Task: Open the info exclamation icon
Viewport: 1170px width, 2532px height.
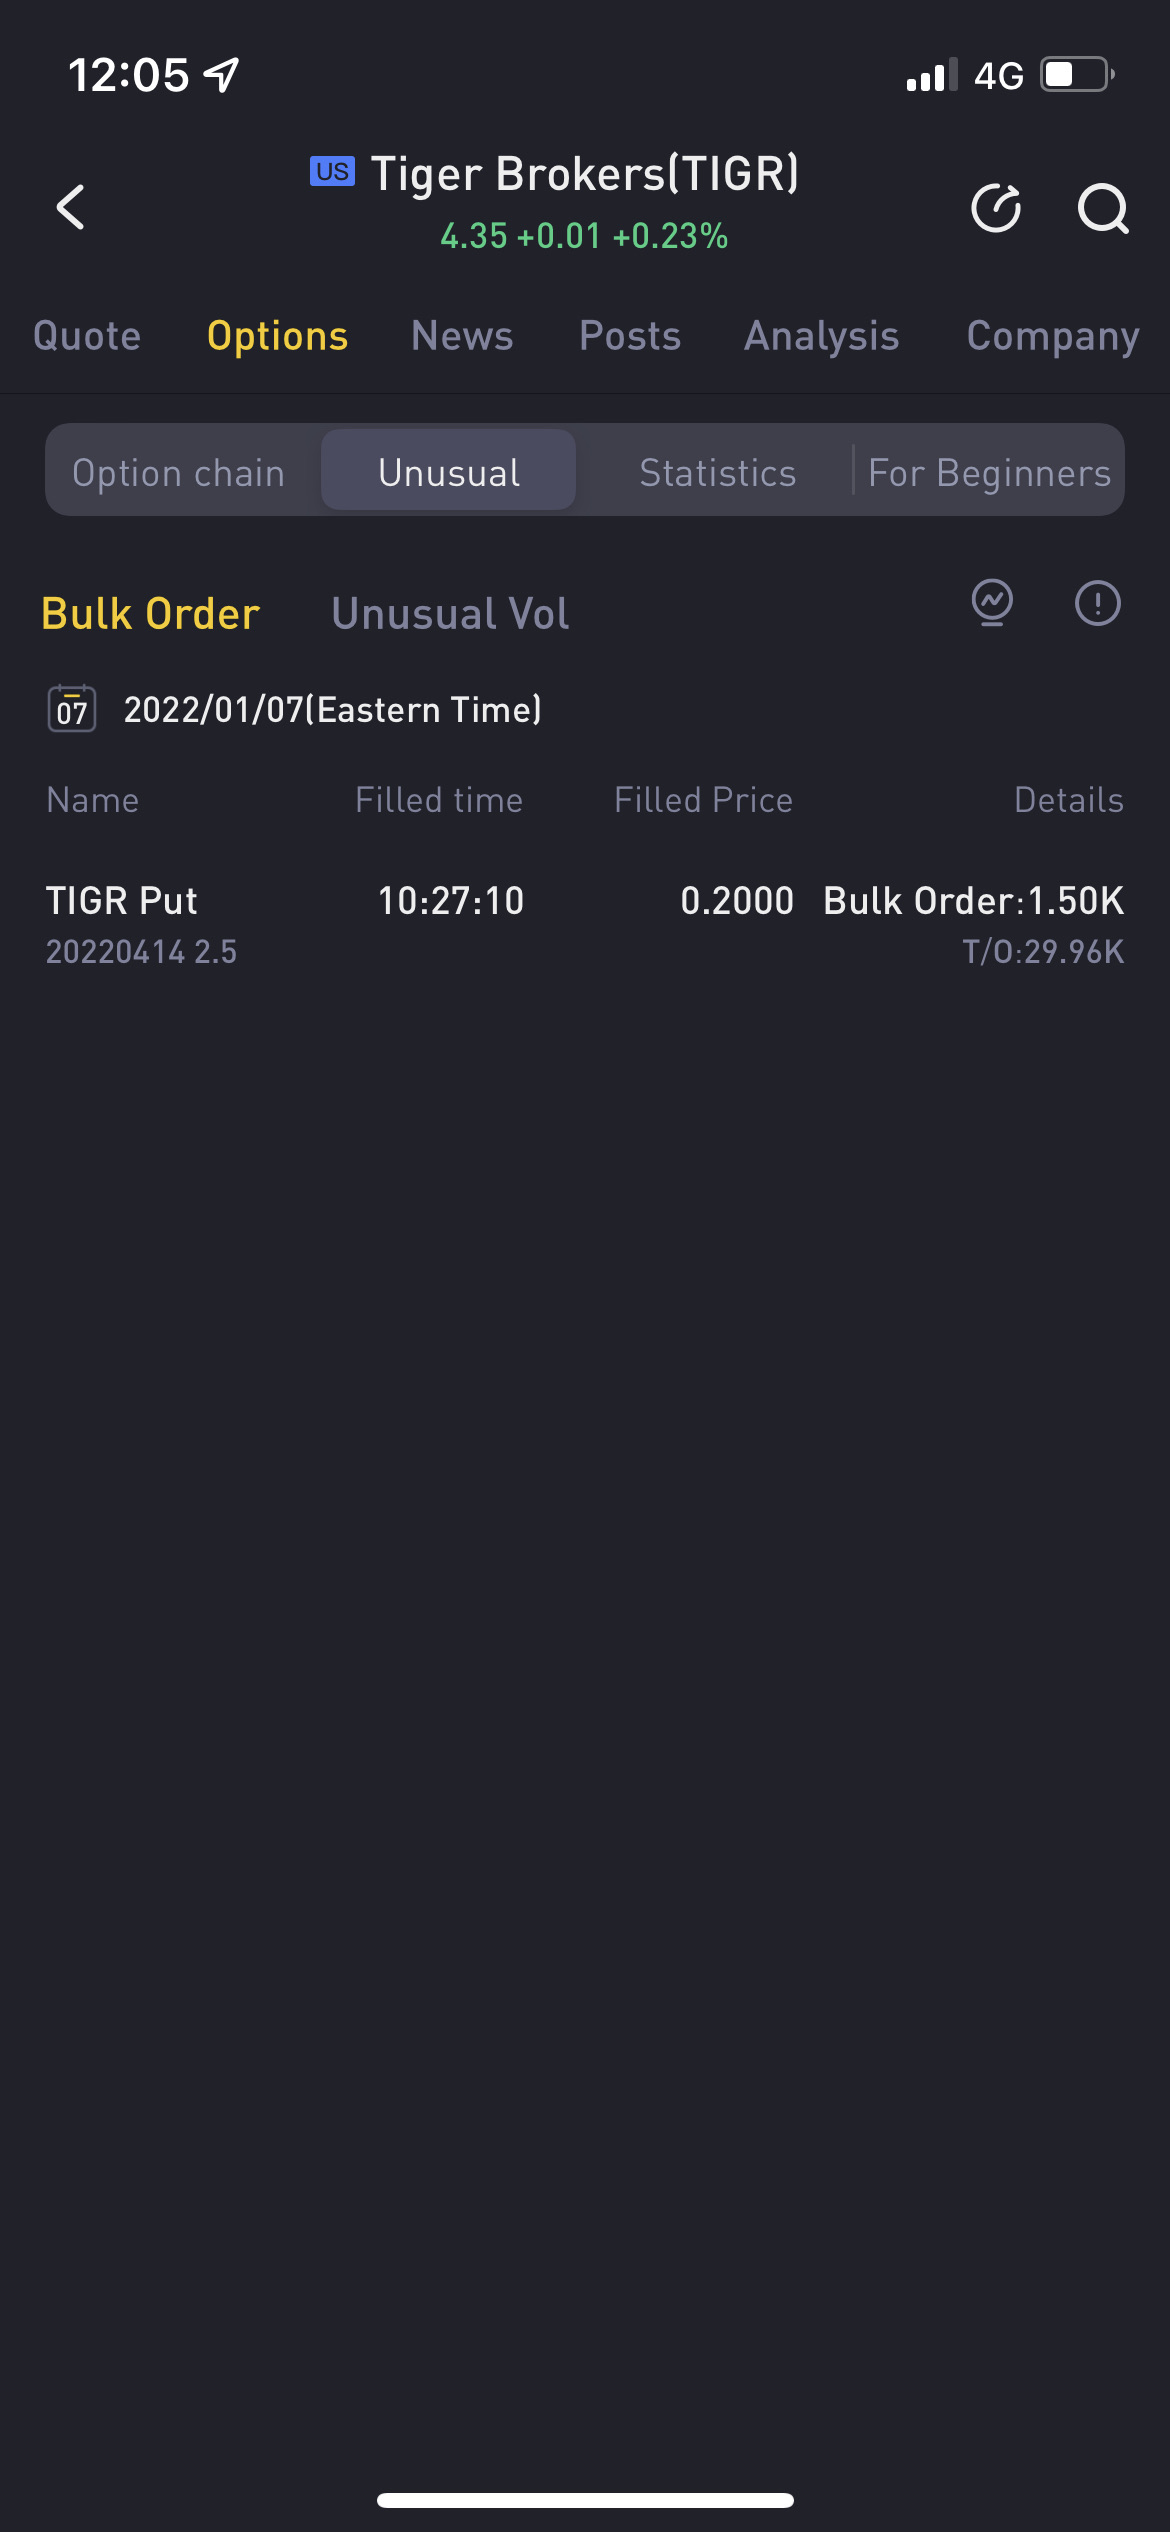Action: [x=1097, y=603]
